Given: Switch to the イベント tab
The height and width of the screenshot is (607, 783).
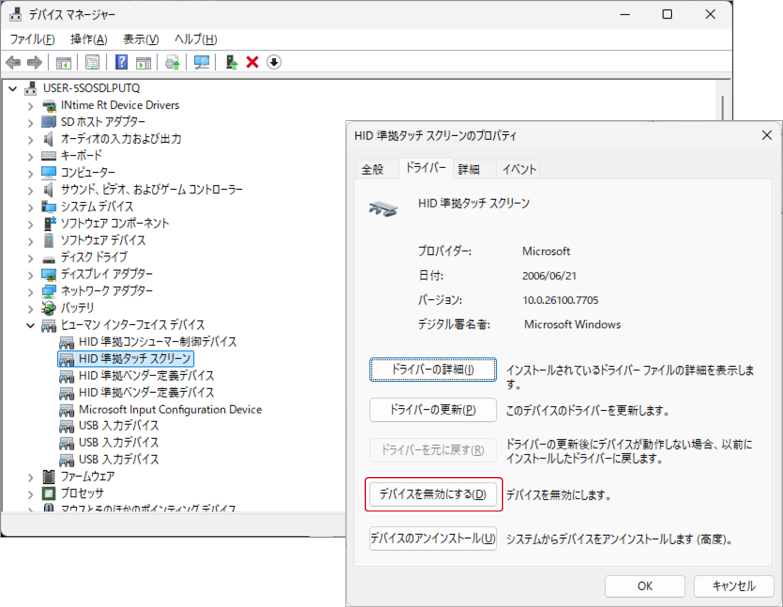Looking at the screenshot, I should (519, 170).
